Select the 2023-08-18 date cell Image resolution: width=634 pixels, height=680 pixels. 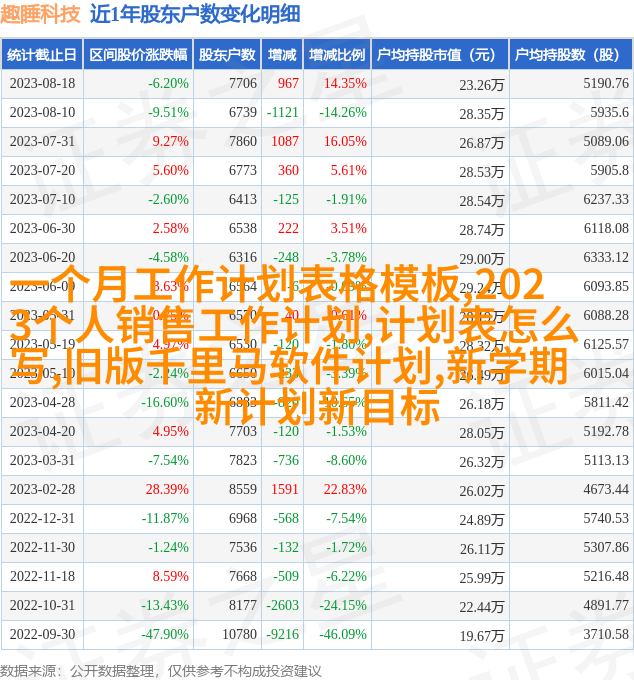pyautogui.click(x=42, y=84)
